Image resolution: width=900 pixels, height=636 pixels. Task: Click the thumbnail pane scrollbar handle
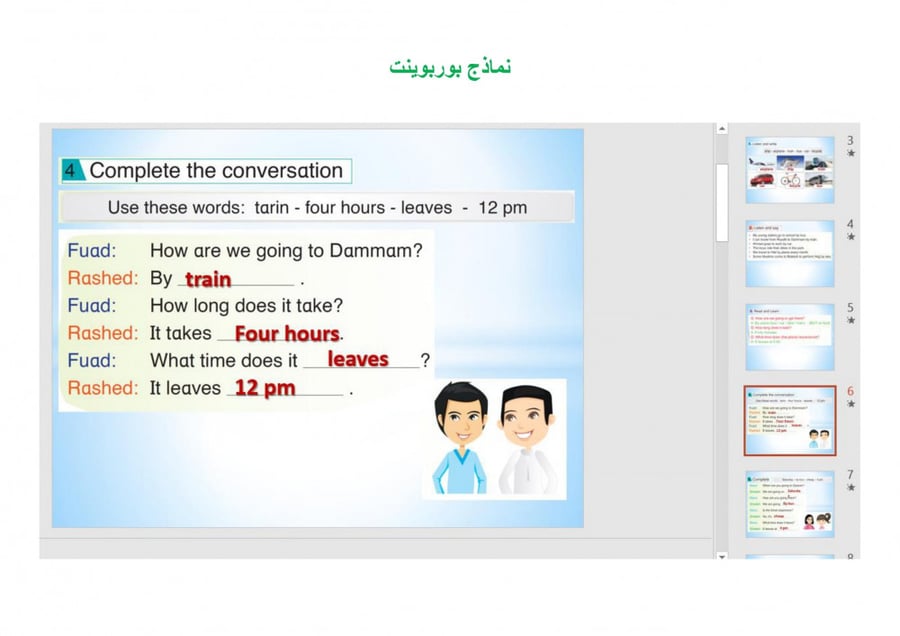[722, 202]
